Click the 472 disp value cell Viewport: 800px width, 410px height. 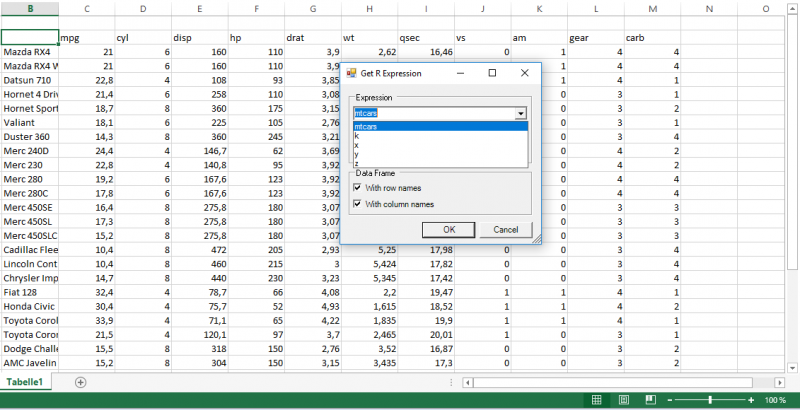point(200,250)
